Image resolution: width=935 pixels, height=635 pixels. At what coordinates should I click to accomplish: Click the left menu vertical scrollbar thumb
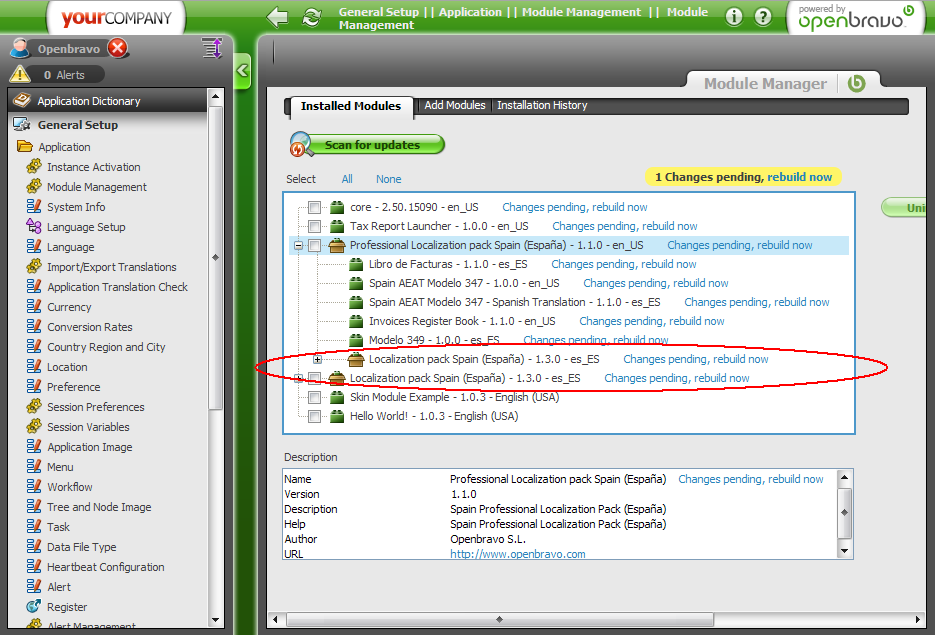[x=215, y=258]
